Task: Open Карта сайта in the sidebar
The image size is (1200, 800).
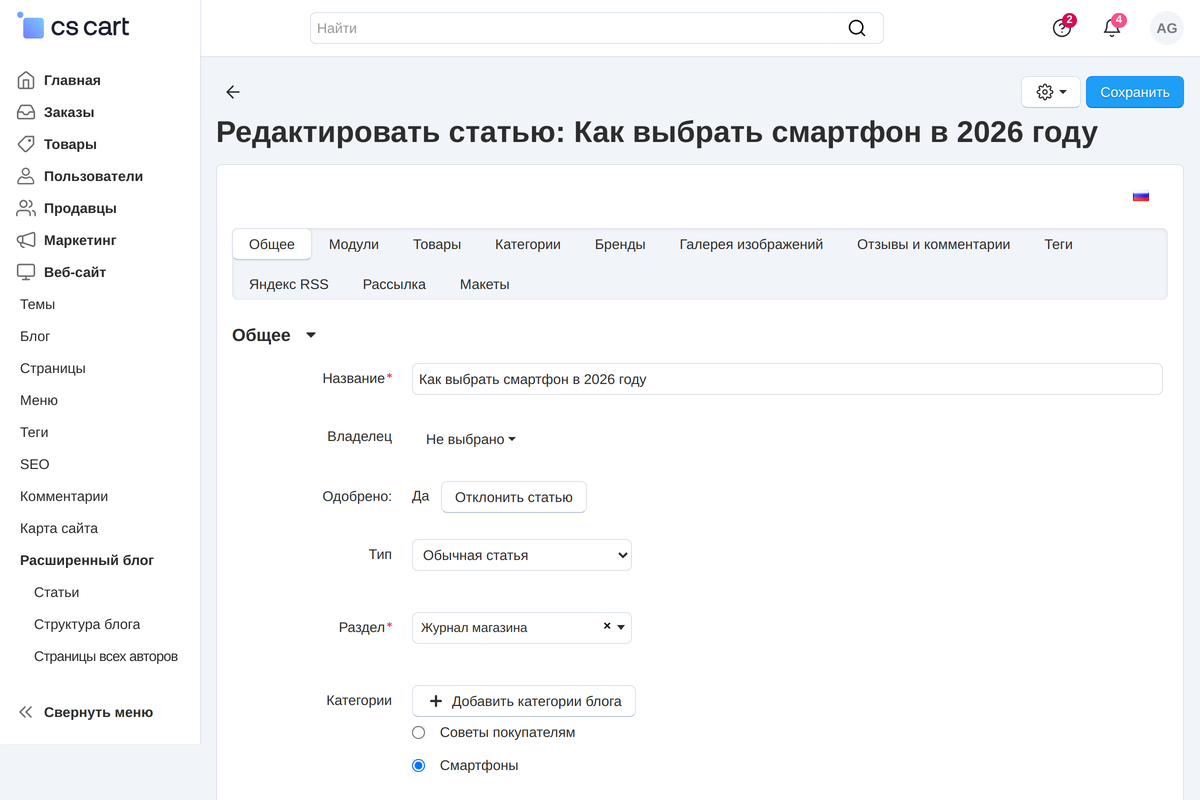Action: [59, 528]
